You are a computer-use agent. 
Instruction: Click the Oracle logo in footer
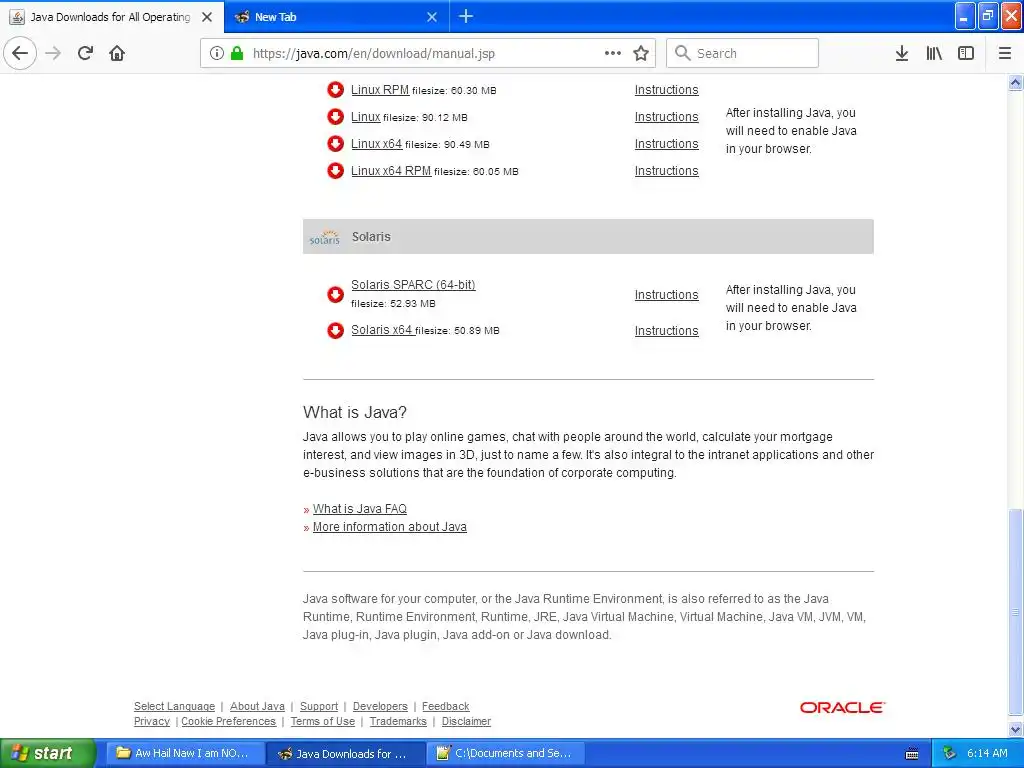[842, 707]
